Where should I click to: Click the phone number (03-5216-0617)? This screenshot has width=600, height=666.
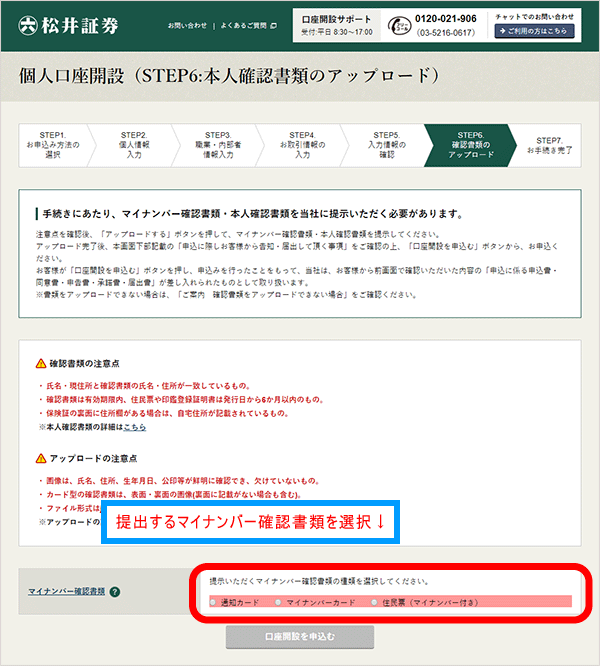tap(445, 33)
